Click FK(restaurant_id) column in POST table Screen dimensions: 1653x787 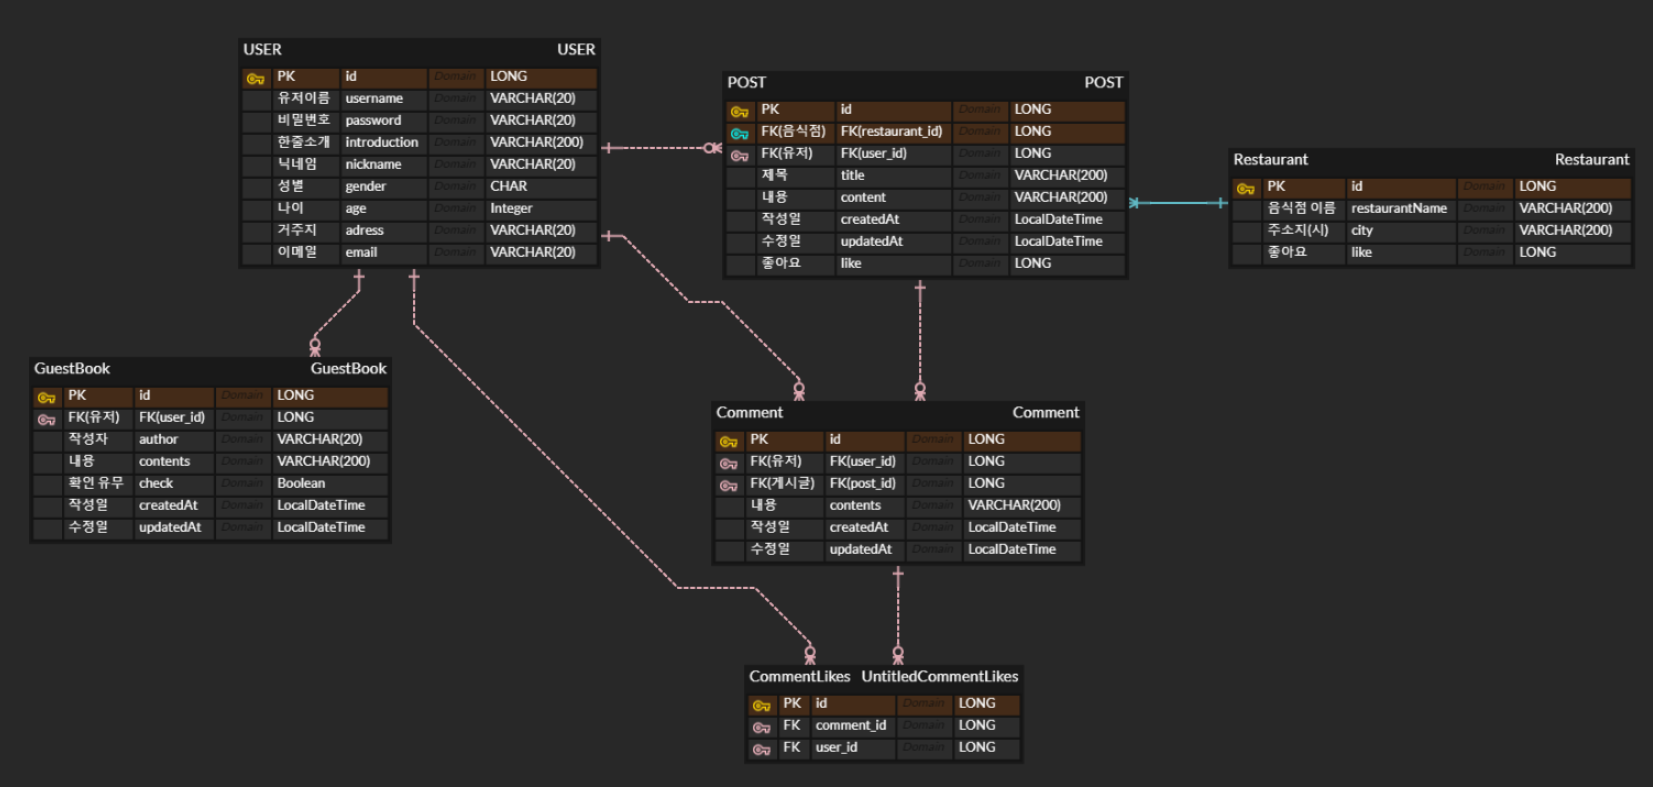click(891, 131)
